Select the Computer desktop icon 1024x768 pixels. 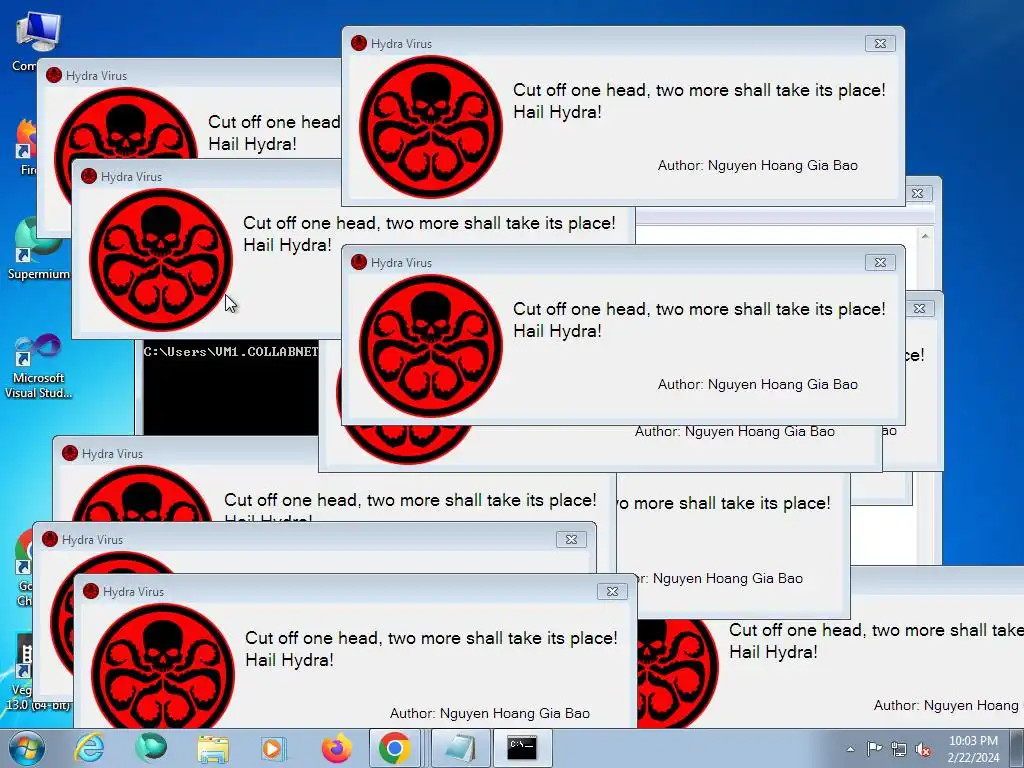pos(36,40)
